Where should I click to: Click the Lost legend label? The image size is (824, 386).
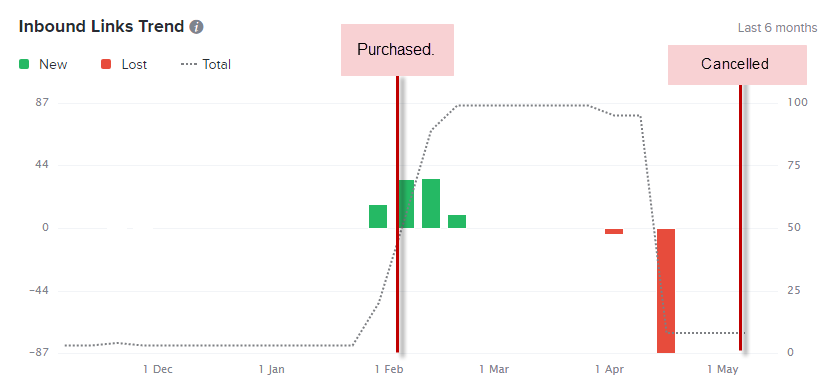coord(134,65)
